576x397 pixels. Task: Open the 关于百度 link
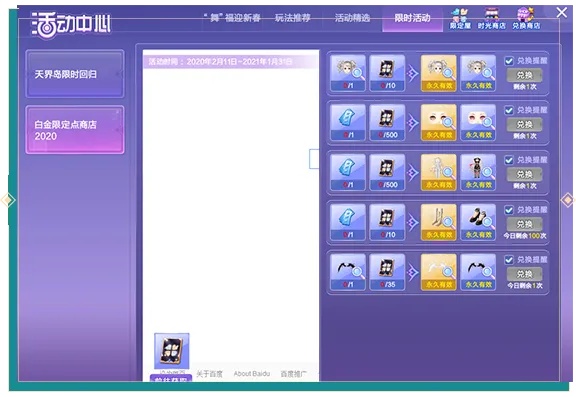pyautogui.click(x=209, y=374)
